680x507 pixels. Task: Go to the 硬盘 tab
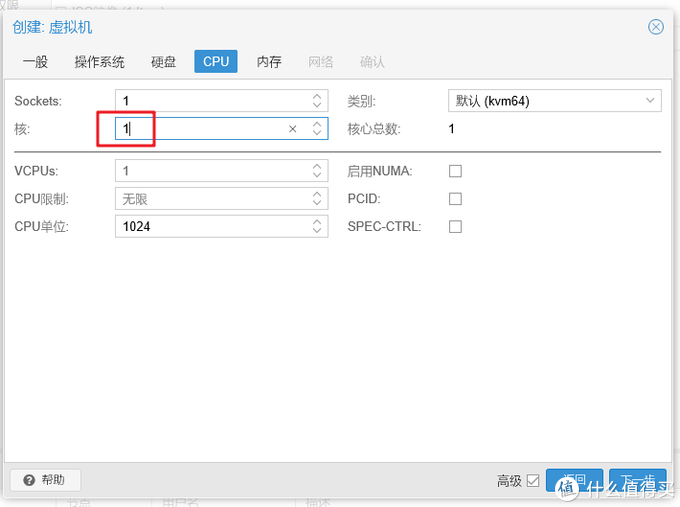coord(163,62)
